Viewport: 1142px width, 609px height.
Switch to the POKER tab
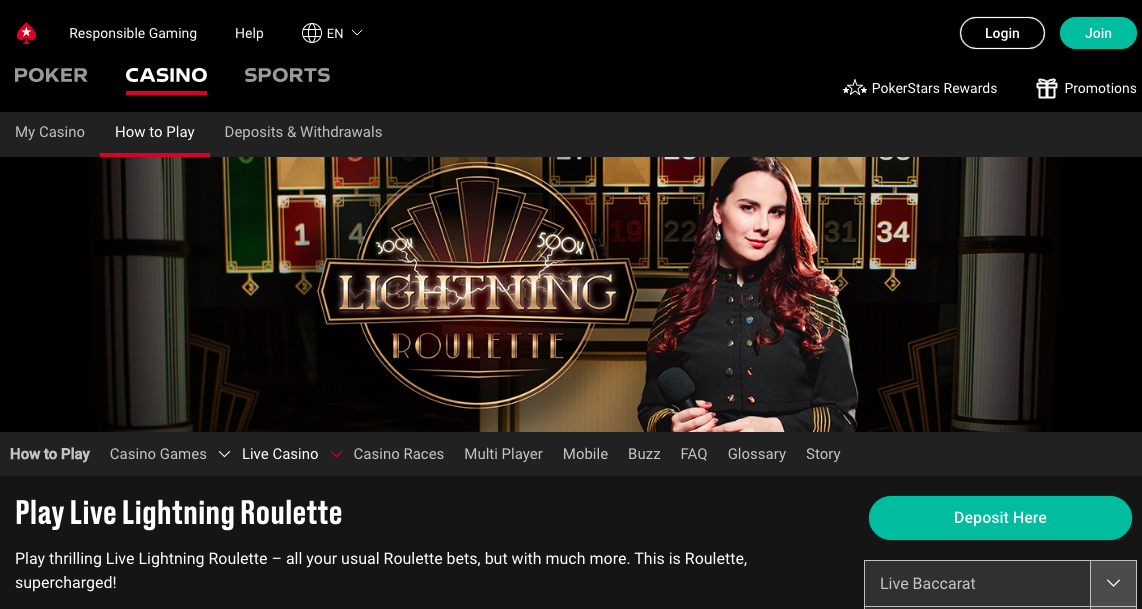(51, 75)
